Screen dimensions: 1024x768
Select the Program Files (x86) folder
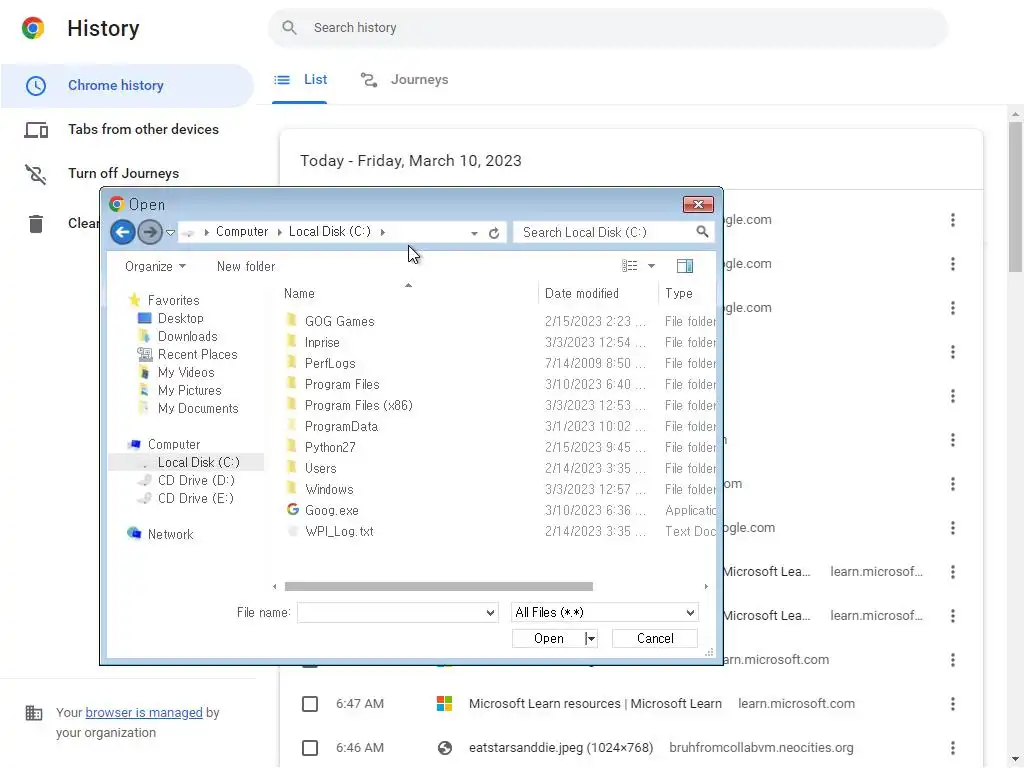[359, 405]
